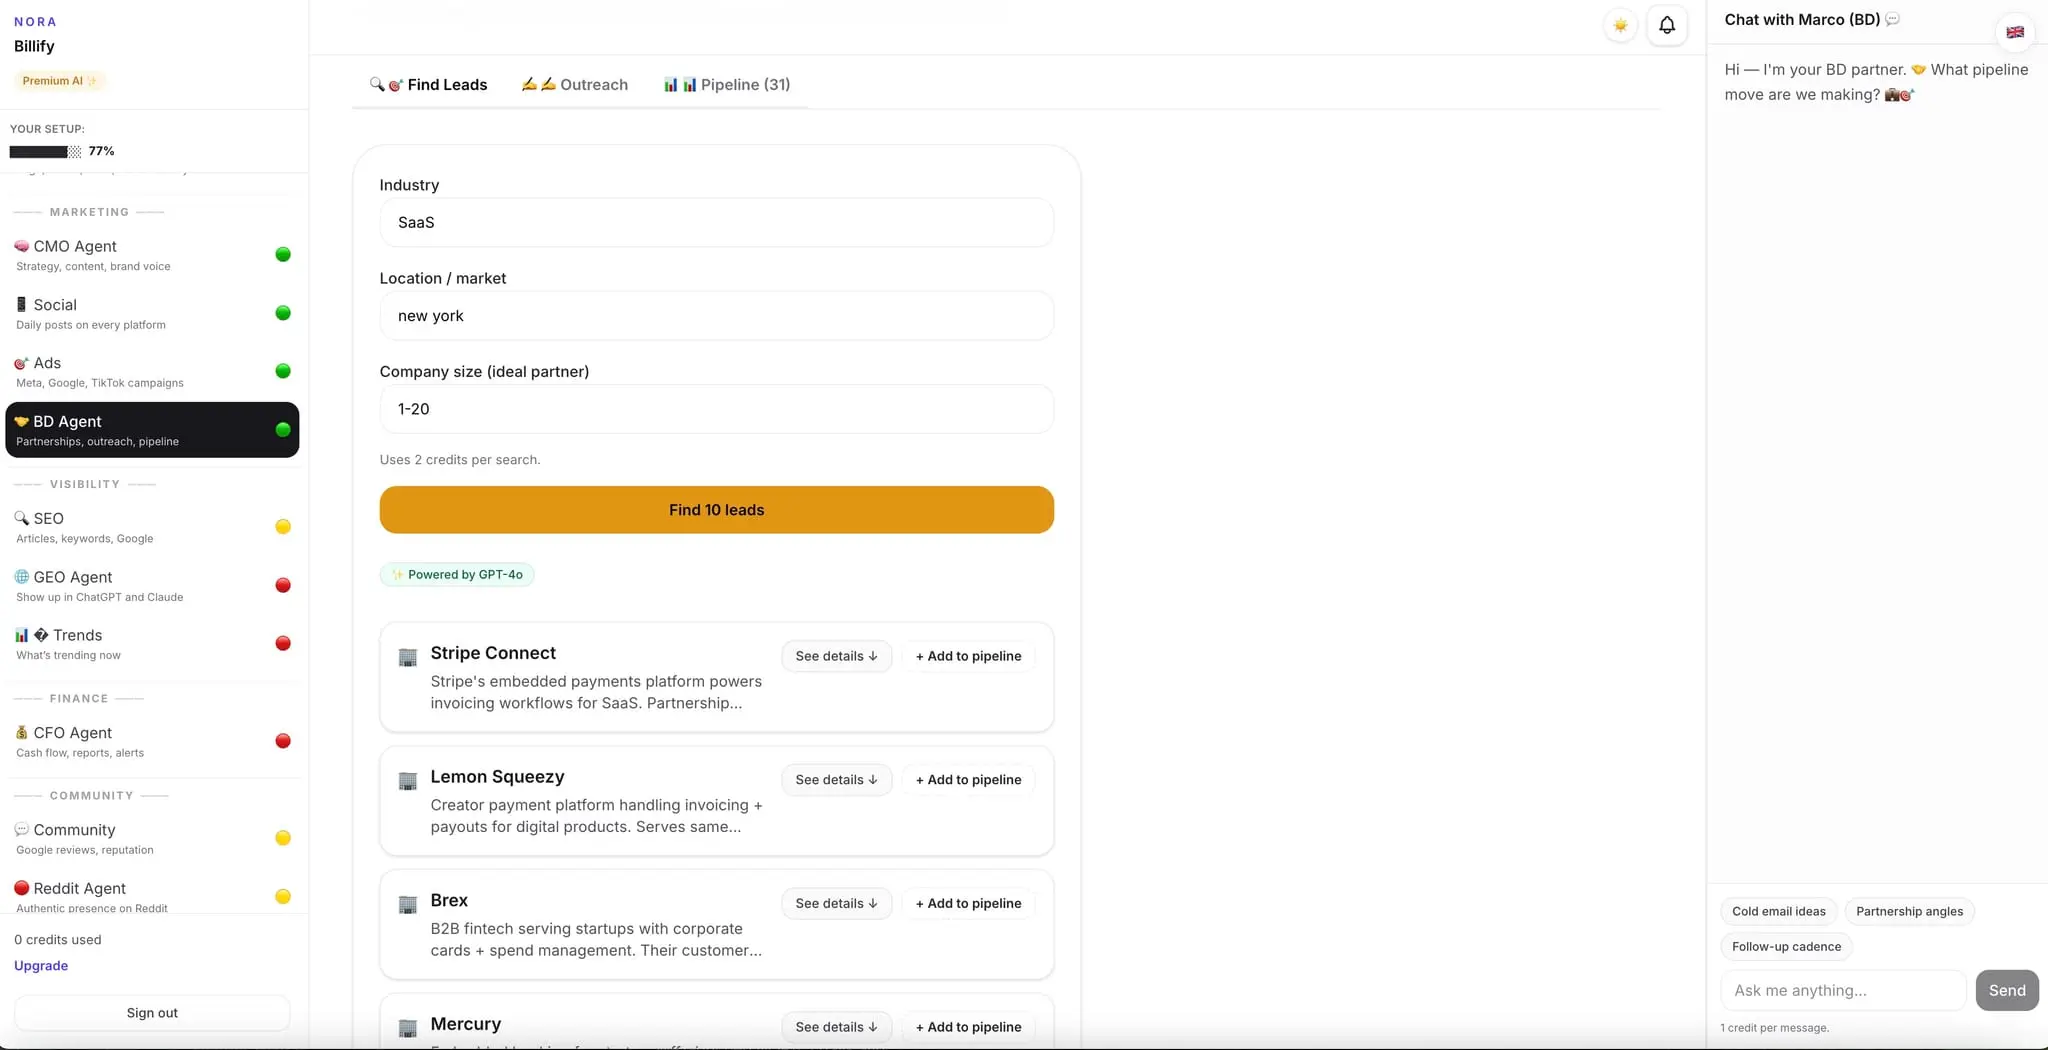Select Cold email ideas suggestion
2048x1050 pixels.
1779,911
